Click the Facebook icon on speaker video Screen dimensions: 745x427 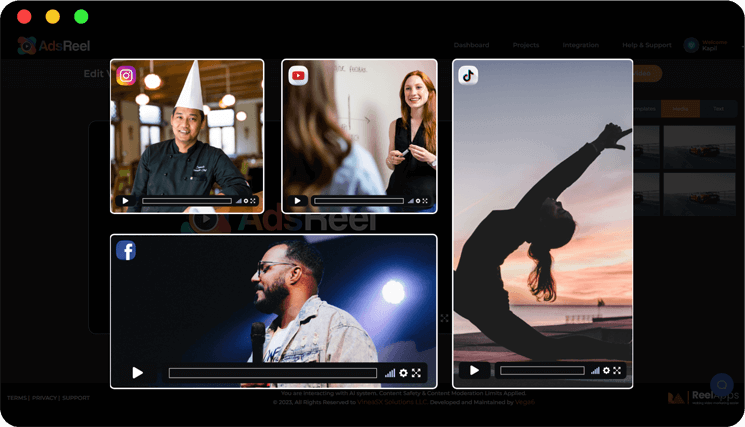coord(126,250)
